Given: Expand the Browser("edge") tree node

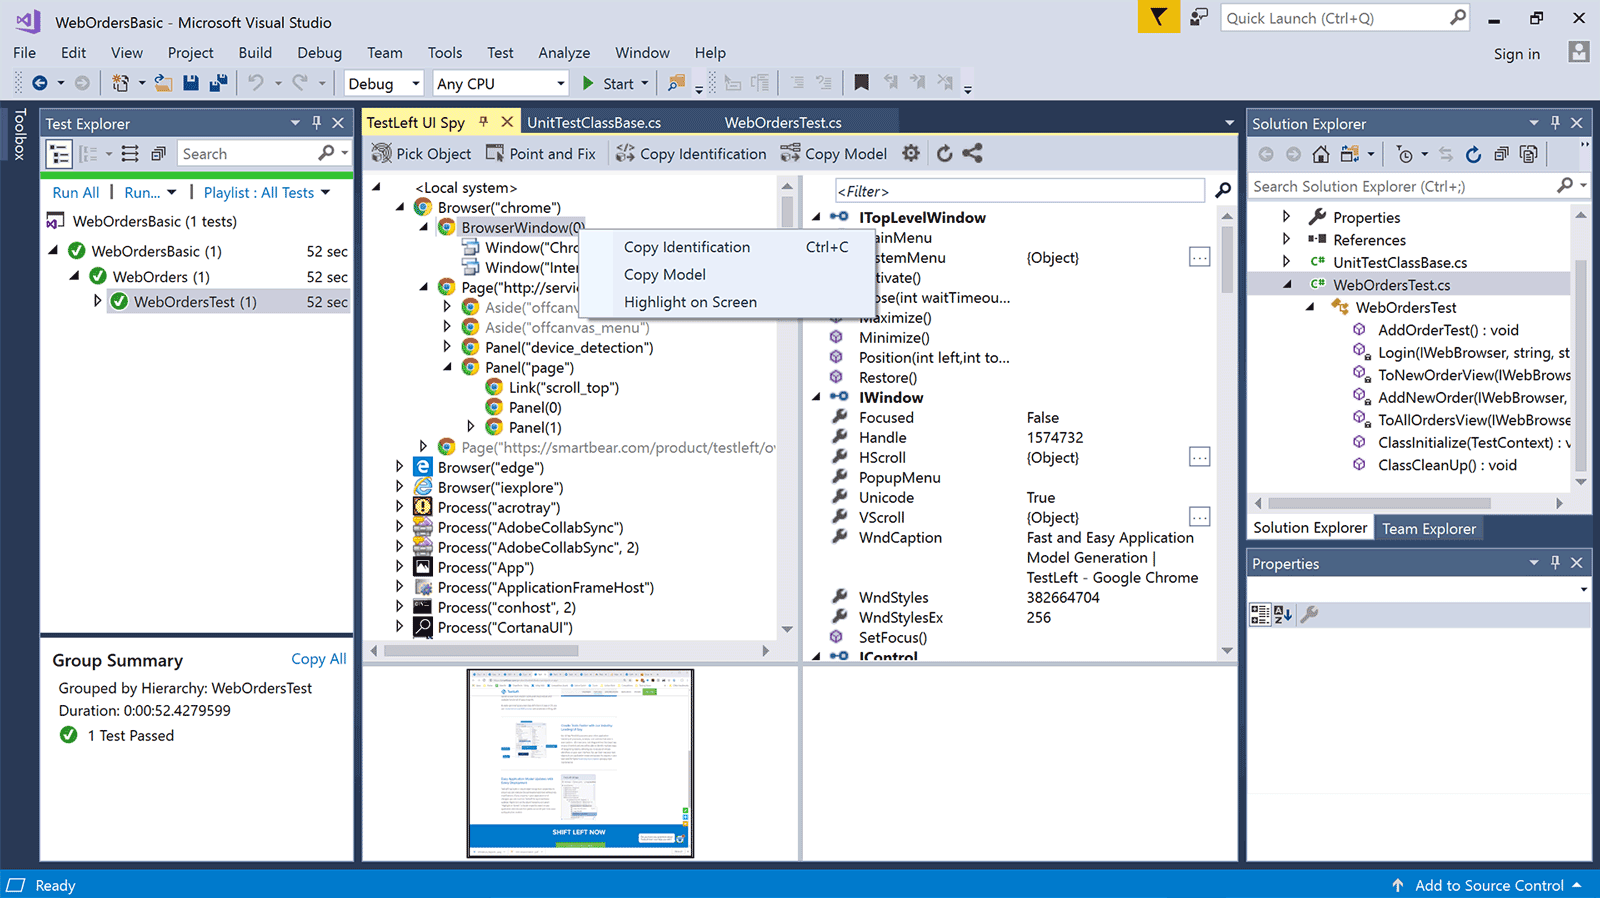Looking at the screenshot, I should pos(400,467).
